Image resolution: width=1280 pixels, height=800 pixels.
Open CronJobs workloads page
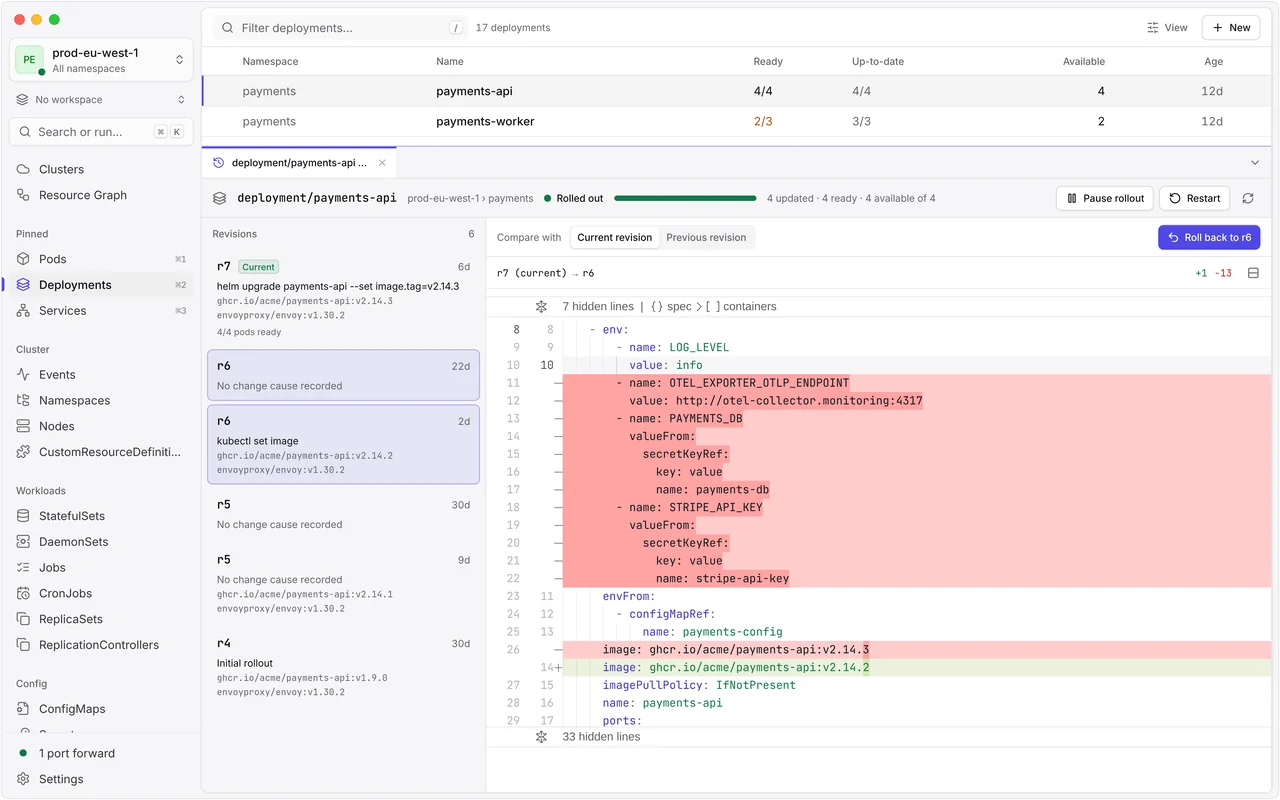pos(100,593)
